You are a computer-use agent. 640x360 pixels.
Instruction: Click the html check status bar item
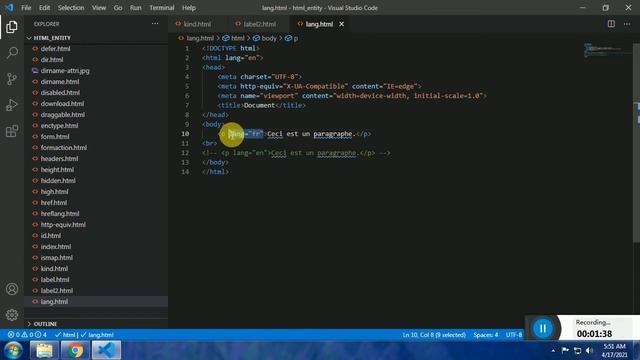click(x=65, y=335)
